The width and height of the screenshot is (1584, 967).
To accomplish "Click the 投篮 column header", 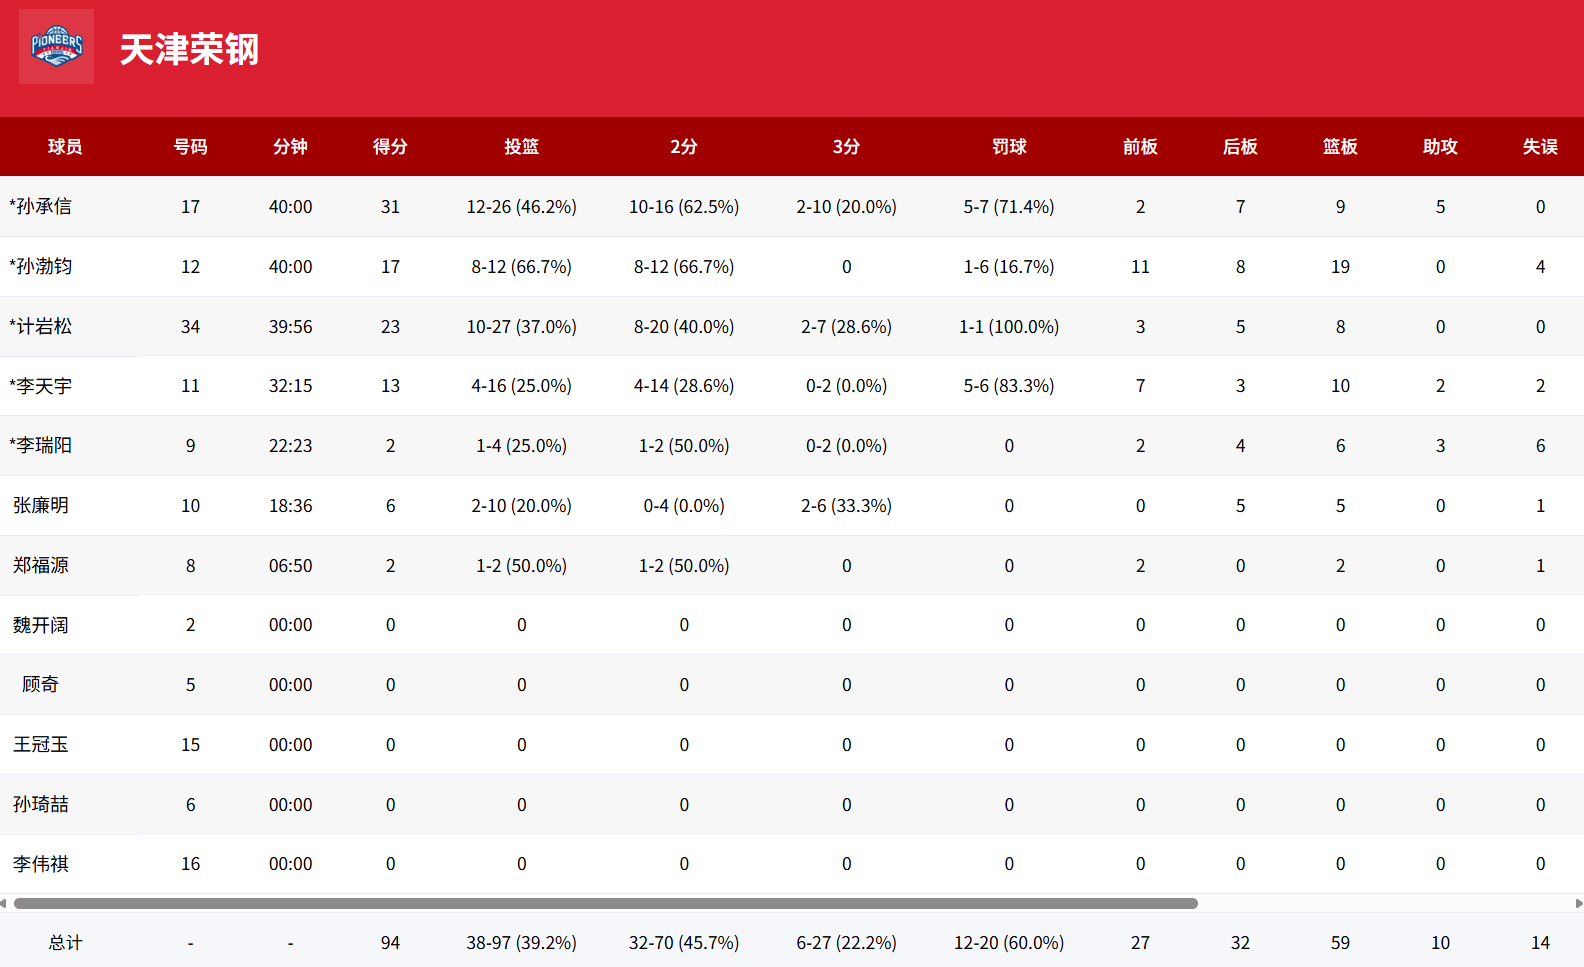I will (521, 147).
